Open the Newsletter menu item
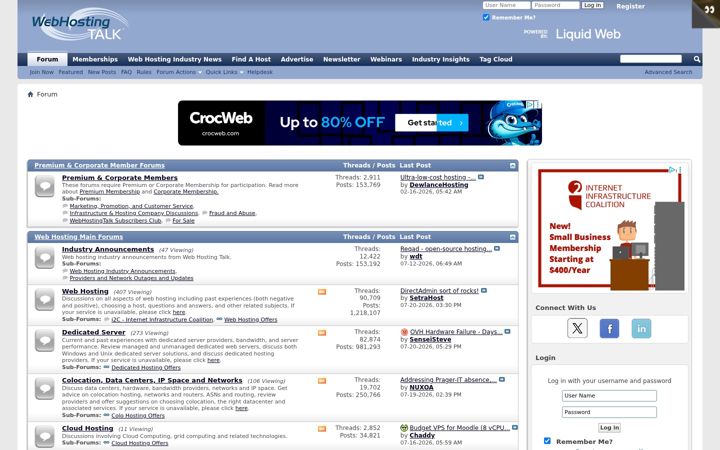Viewport: 720px width, 450px height. (x=342, y=59)
